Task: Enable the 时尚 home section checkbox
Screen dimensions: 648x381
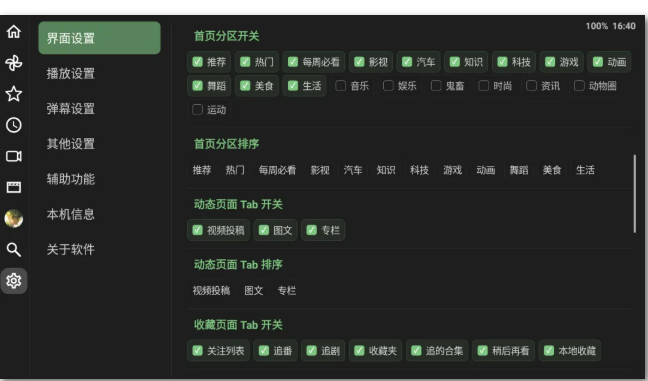Action: (x=484, y=86)
